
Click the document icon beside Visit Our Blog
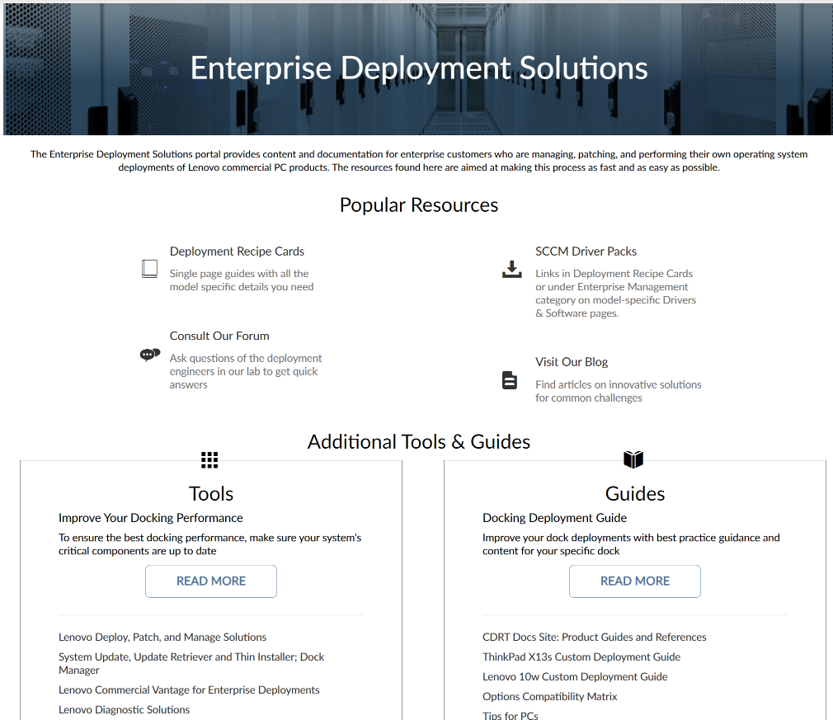coord(509,380)
